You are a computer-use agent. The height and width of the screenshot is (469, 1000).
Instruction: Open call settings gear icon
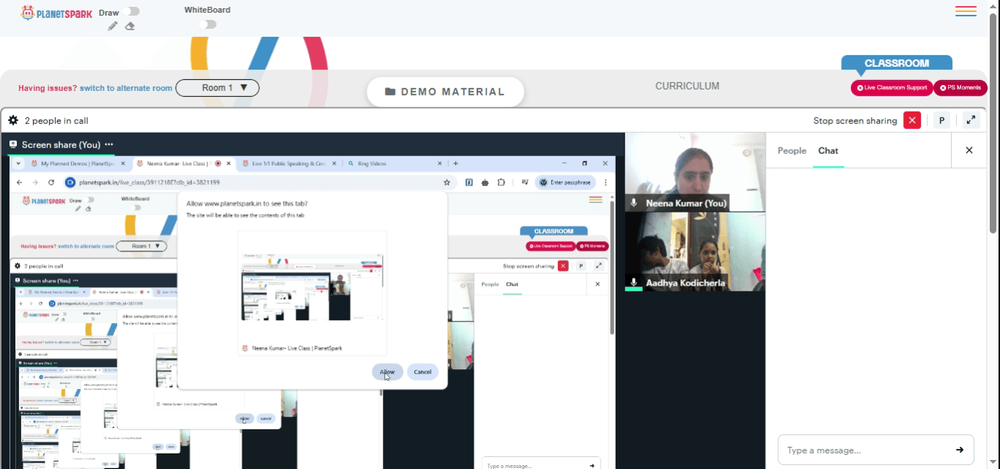tap(13, 120)
